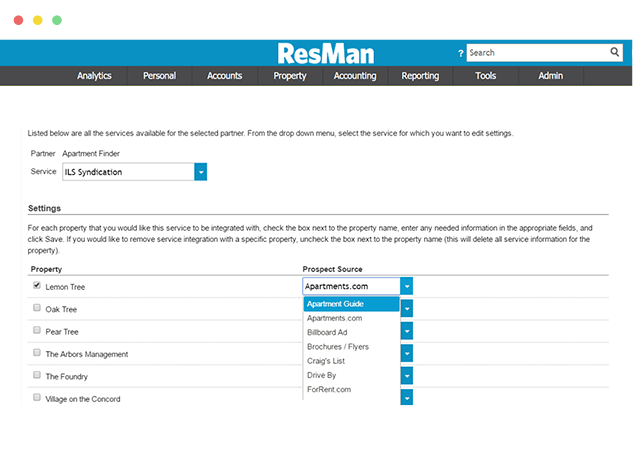Click the Property column header
634x473 pixels.
(46, 269)
